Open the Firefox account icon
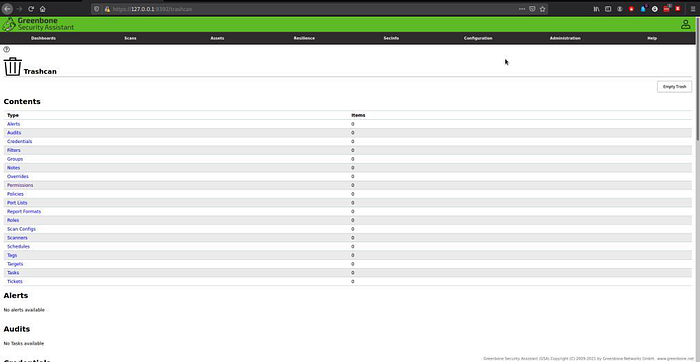The image size is (700, 362). 620,9
